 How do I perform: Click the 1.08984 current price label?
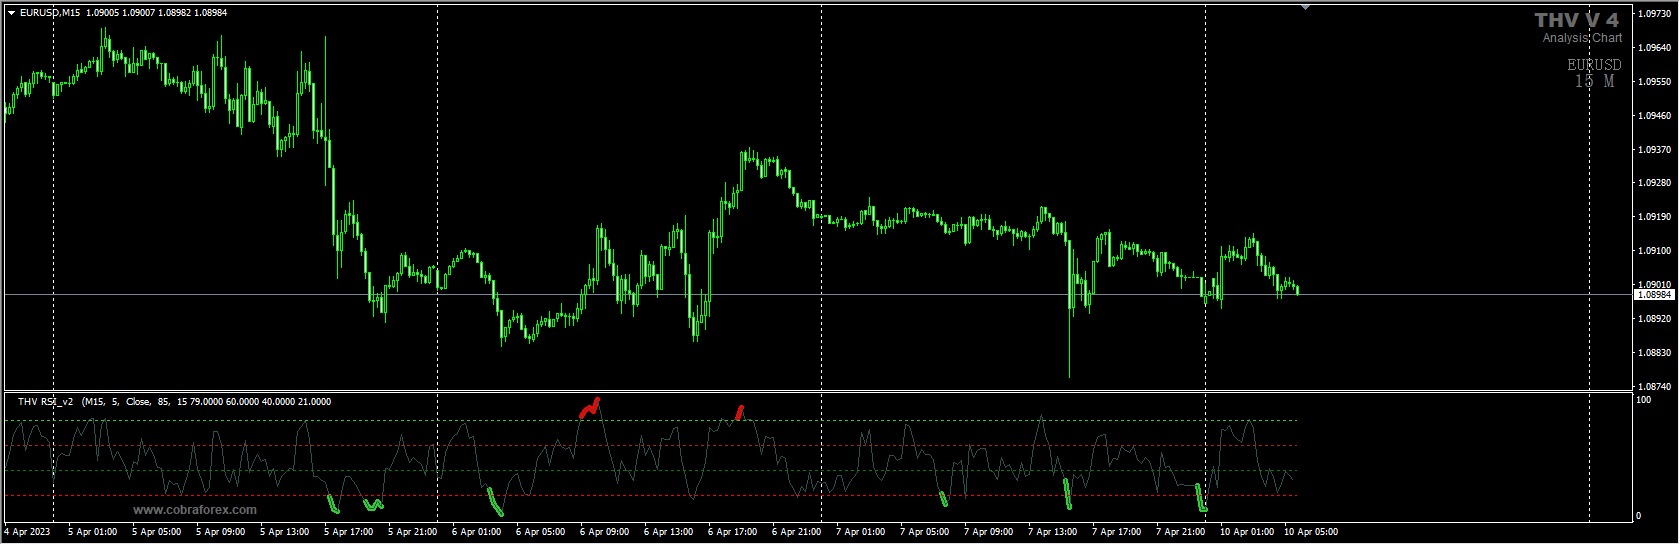click(x=1654, y=295)
